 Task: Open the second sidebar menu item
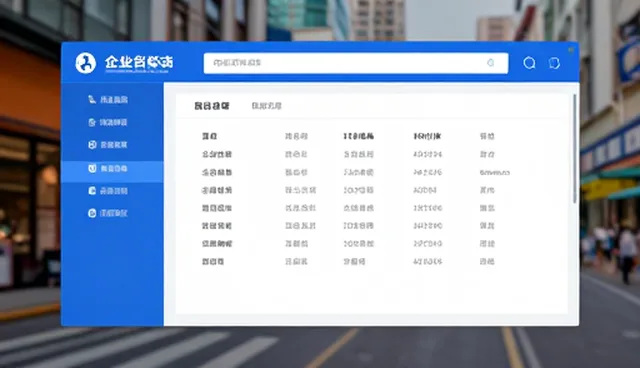108,122
